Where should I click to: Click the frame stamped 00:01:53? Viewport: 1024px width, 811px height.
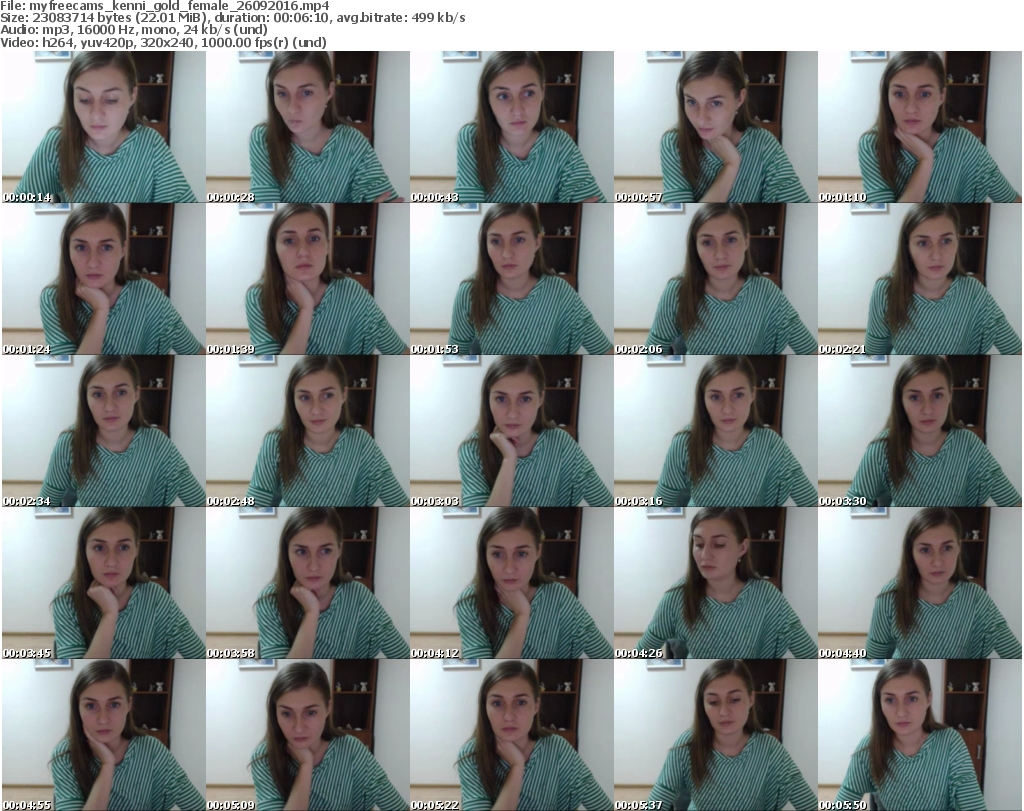coord(511,279)
